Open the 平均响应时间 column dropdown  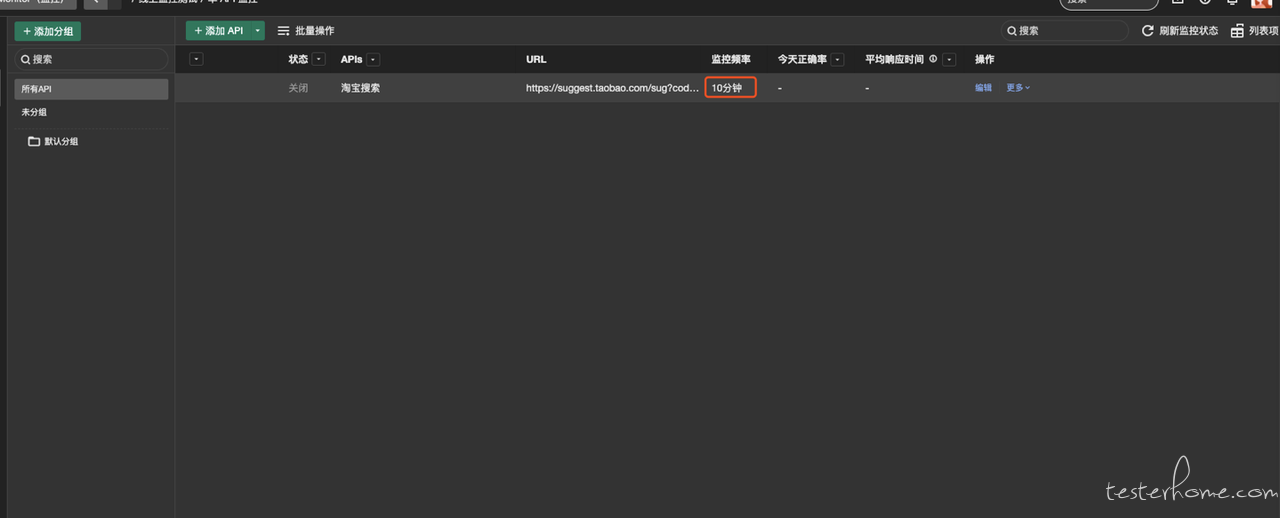pos(949,59)
